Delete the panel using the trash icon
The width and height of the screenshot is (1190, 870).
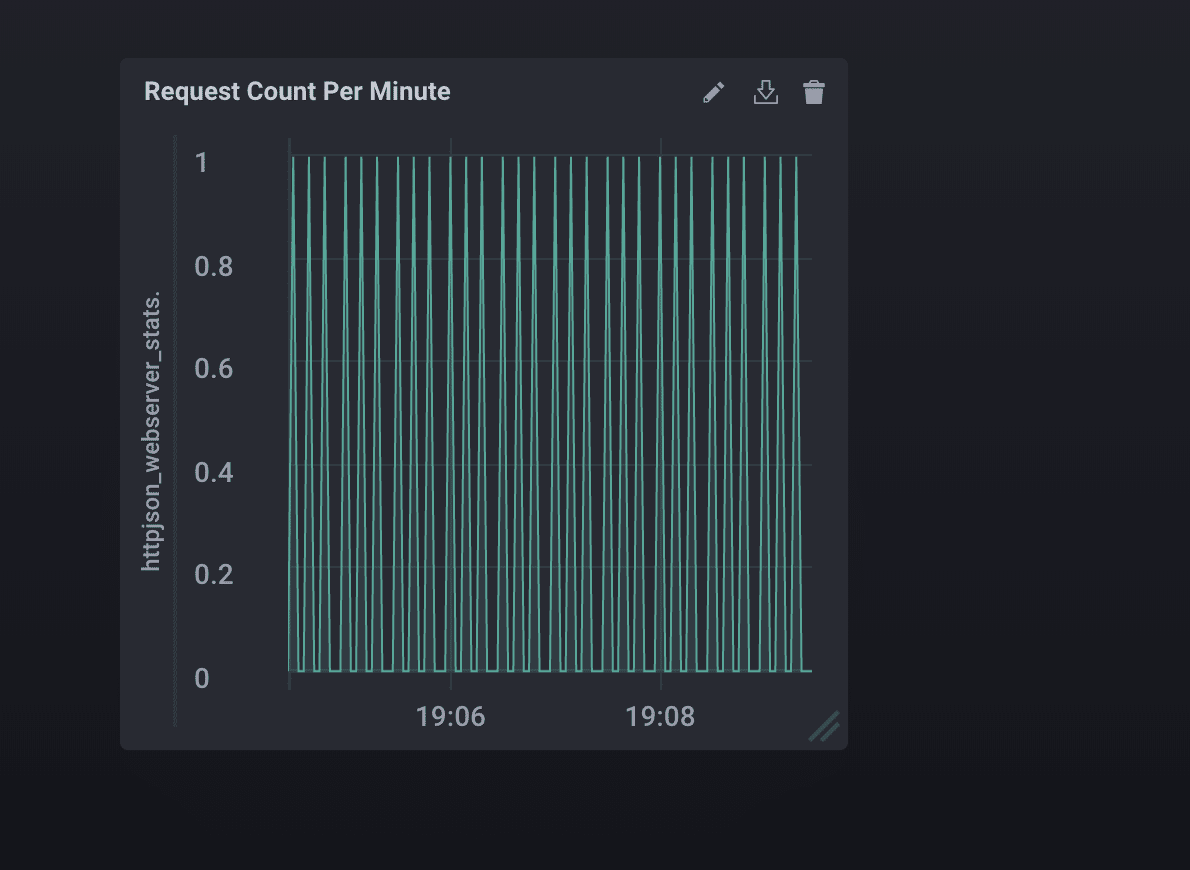tap(814, 93)
